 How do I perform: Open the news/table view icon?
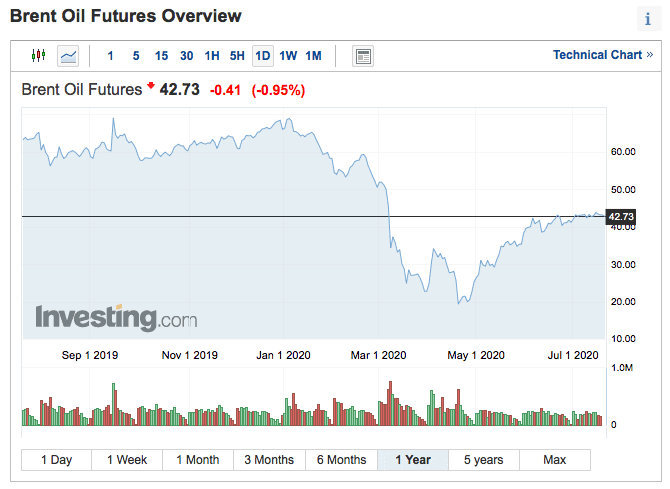(x=363, y=55)
